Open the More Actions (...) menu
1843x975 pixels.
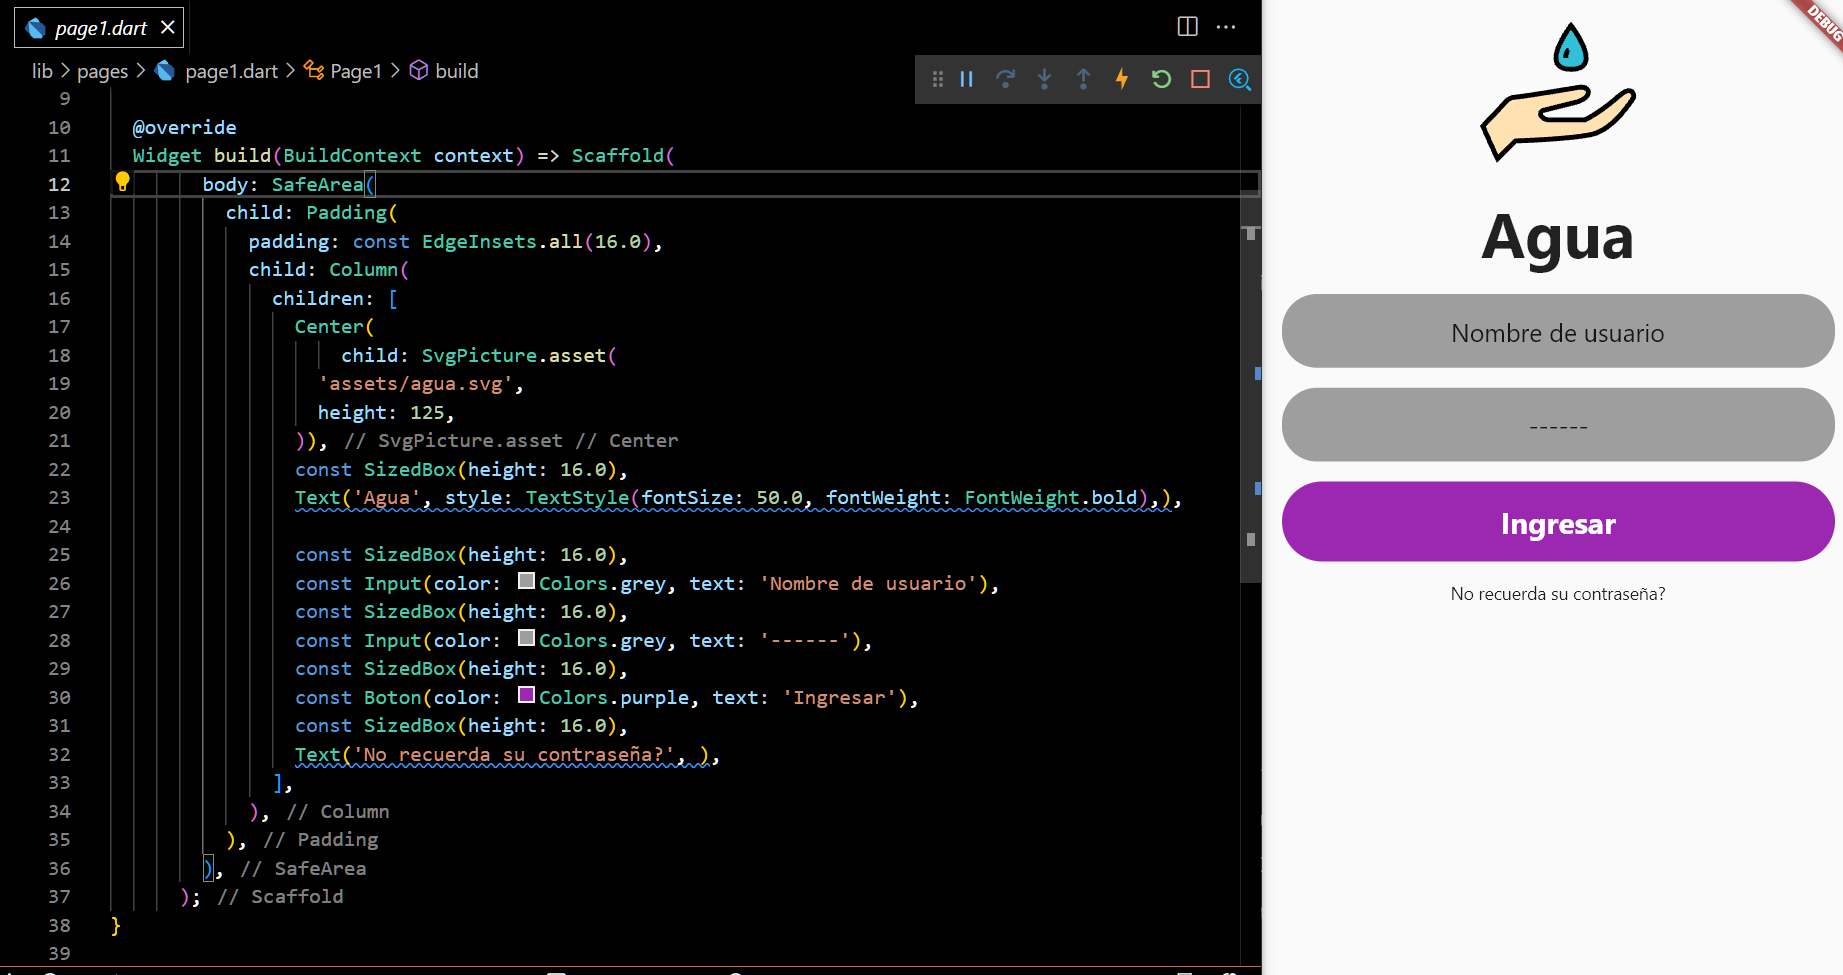pos(1226,27)
